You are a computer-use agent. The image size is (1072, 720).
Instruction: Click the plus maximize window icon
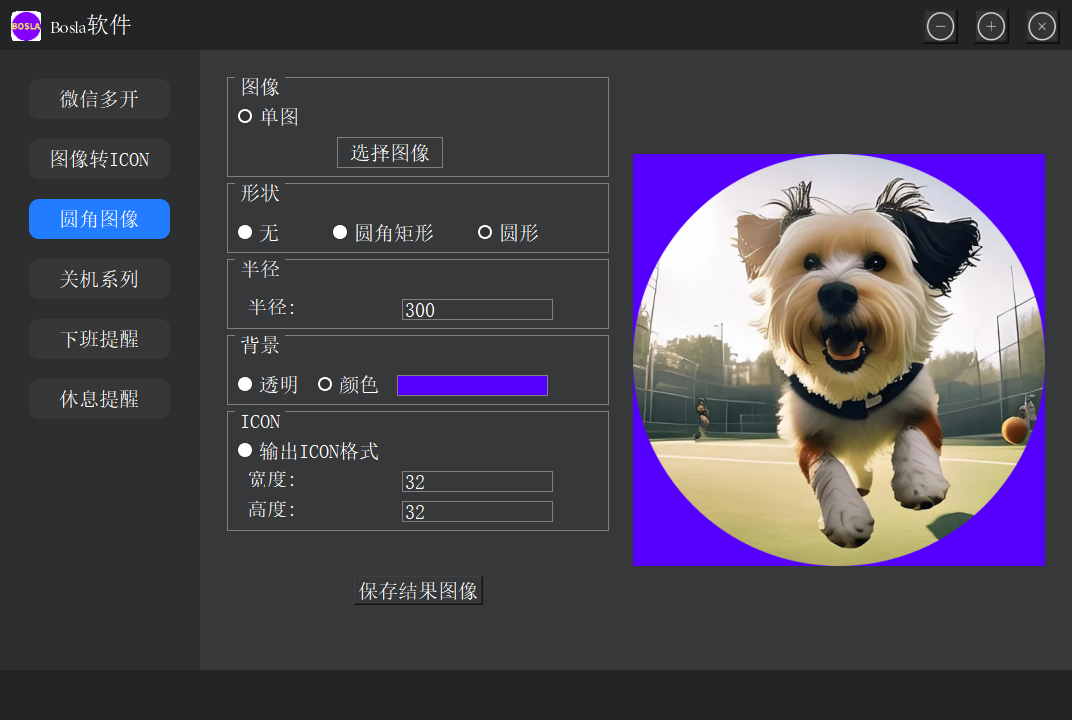point(991,27)
